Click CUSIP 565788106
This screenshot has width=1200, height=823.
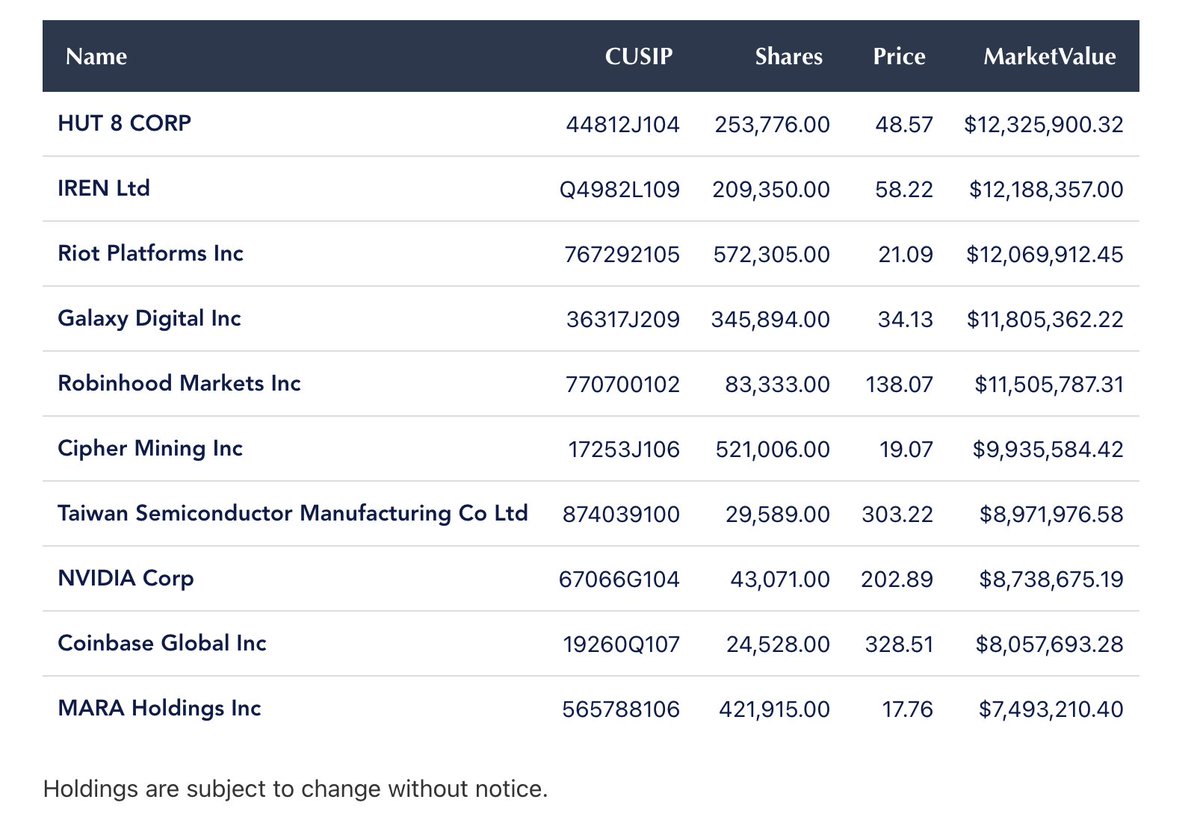coord(622,710)
